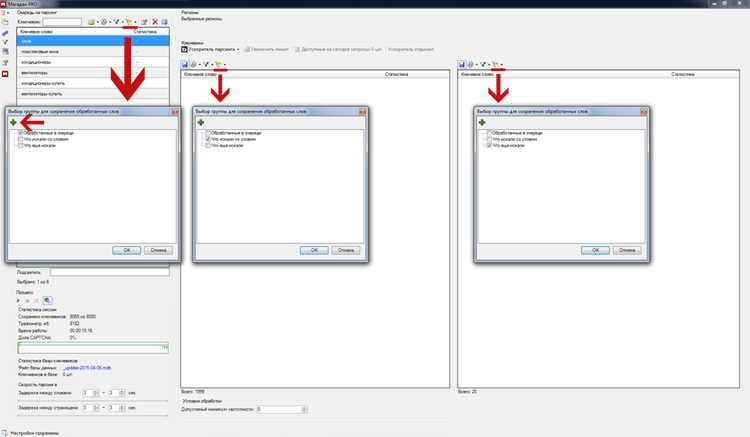Click Отмена in right dialog
The image size is (750, 437).
click(x=627, y=250)
